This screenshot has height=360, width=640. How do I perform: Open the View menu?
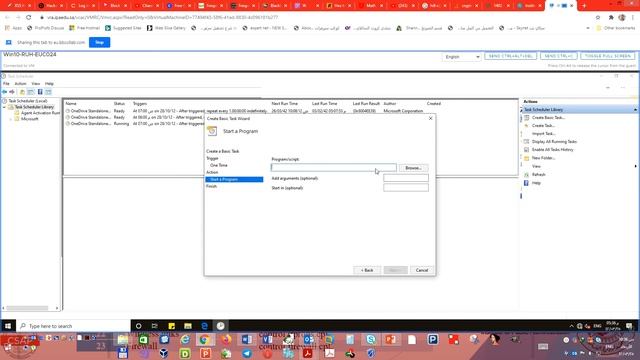(36, 84)
